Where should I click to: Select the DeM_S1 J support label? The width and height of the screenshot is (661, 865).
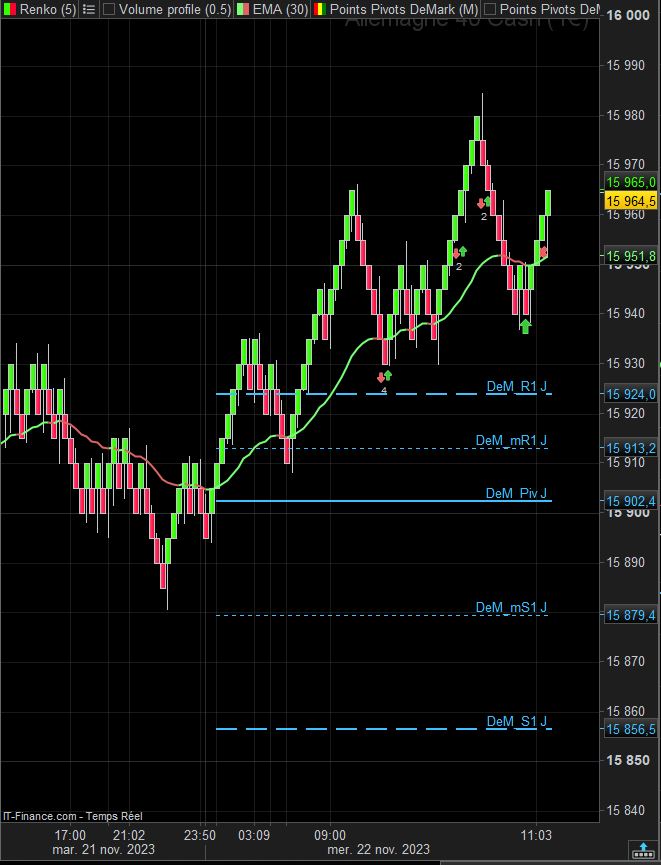tap(516, 722)
